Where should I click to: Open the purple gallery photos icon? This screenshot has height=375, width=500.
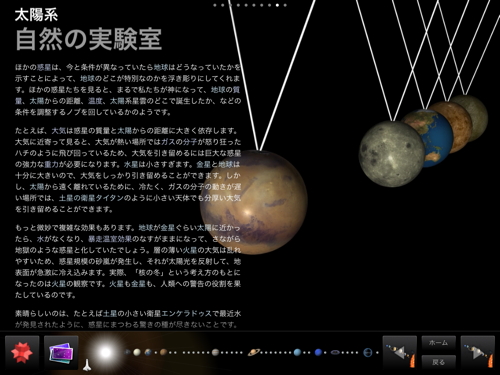[61, 353]
